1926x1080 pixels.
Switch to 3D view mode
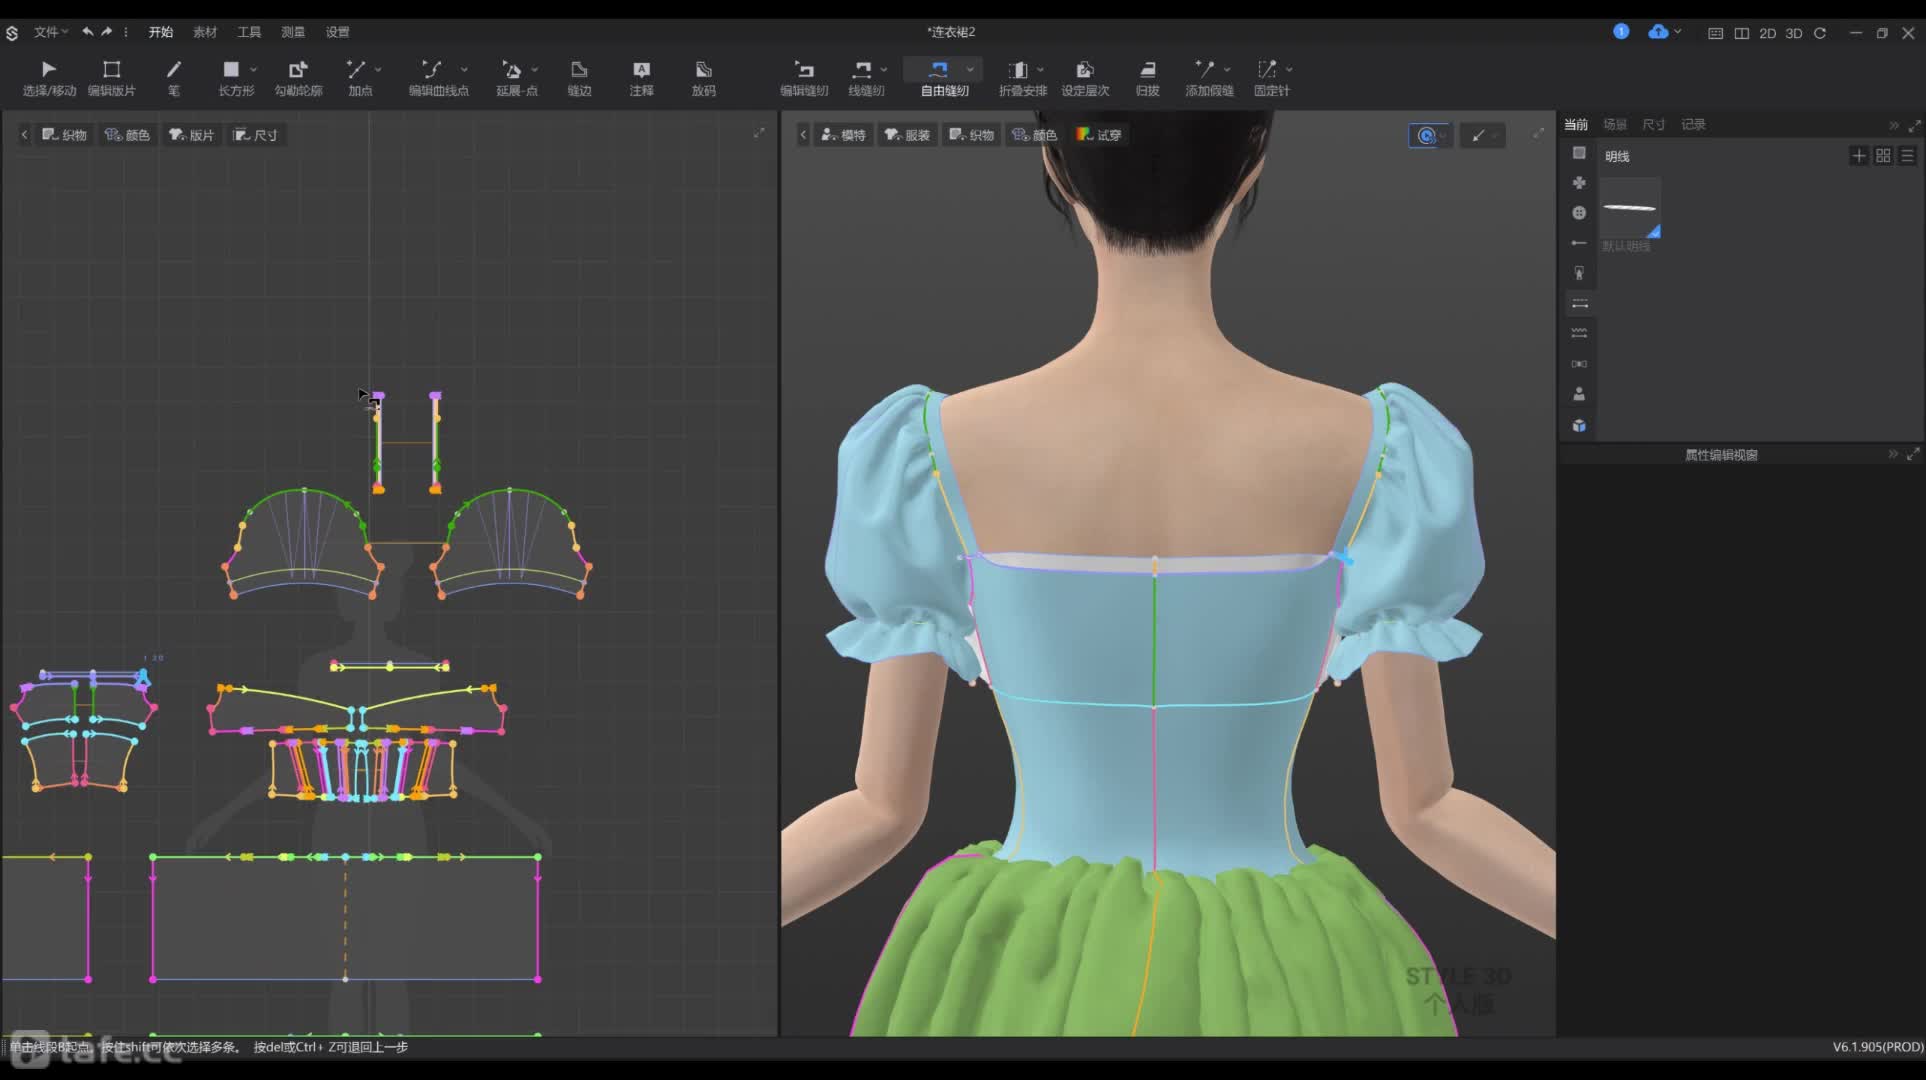click(x=1794, y=33)
